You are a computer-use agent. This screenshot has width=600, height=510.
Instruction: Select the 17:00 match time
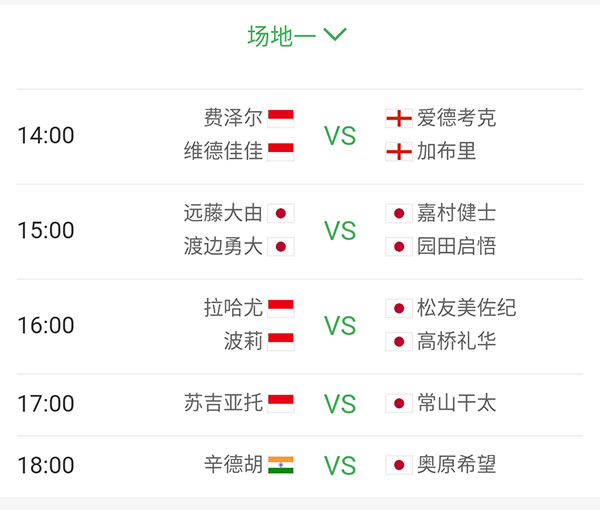tap(46, 404)
